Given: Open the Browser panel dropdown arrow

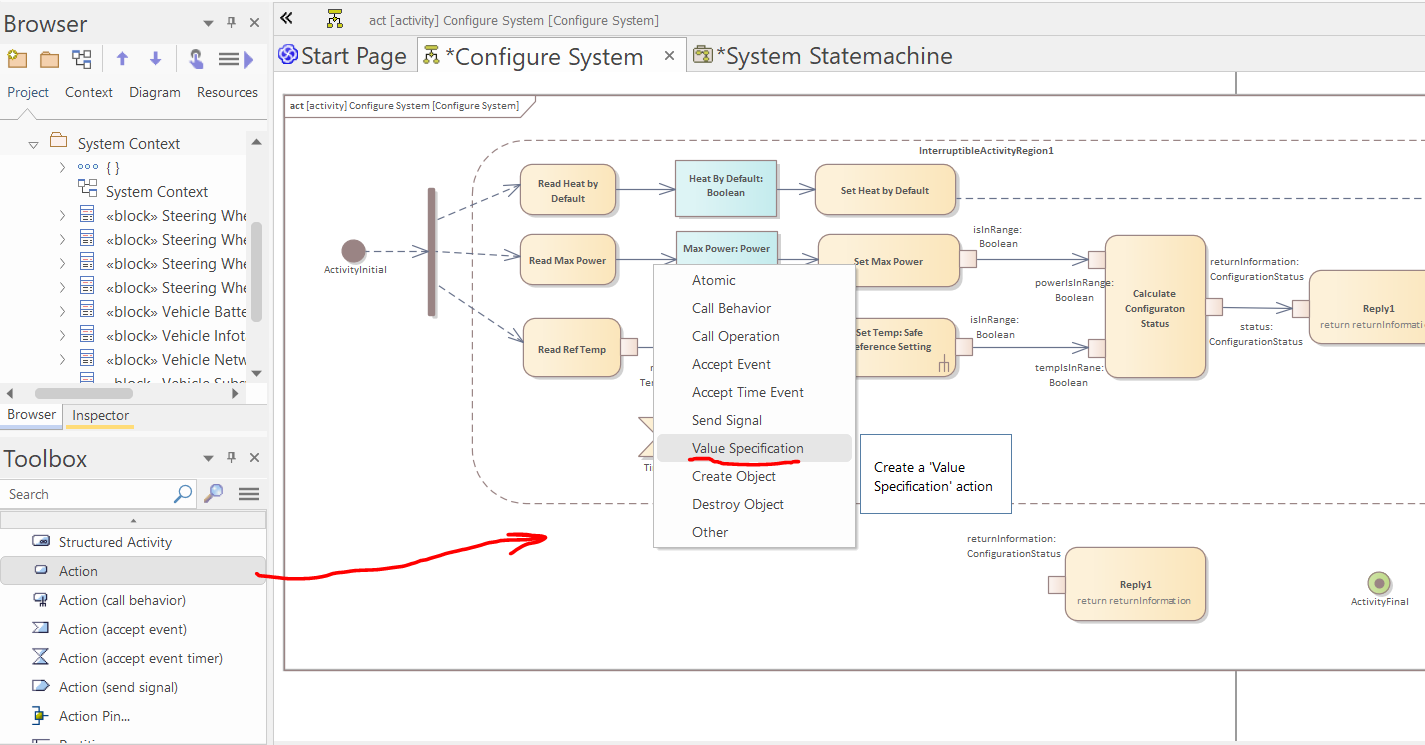Looking at the screenshot, I should coord(209,23).
